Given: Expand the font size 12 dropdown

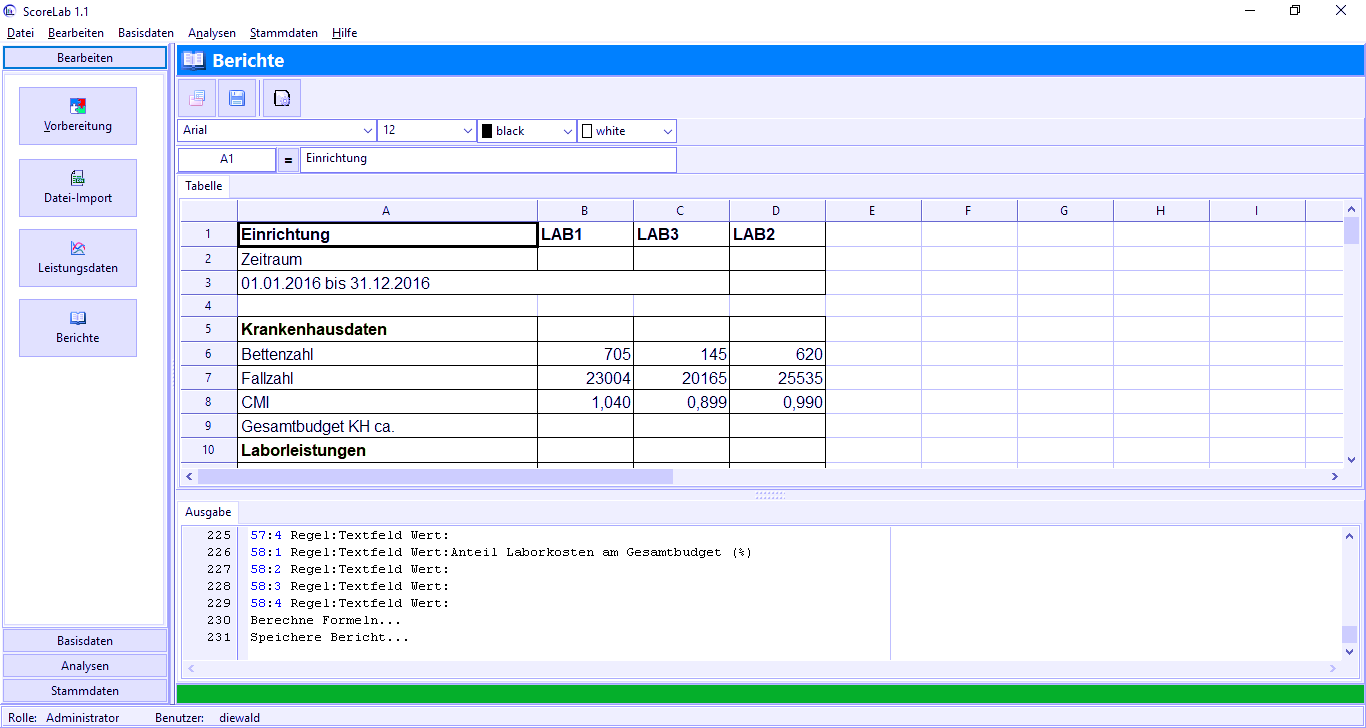Looking at the screenshot, I should pyautogui.click(x=467, y=130).
